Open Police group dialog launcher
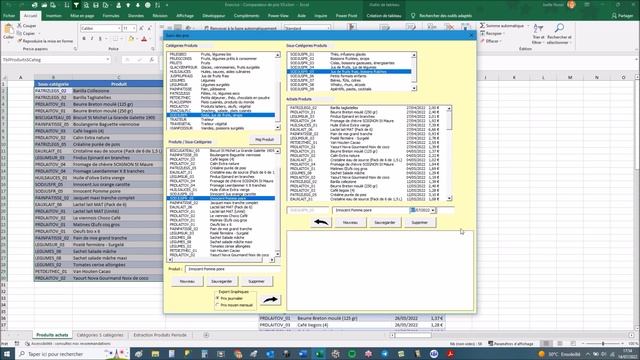640x360 pixels. click(153, 49)
